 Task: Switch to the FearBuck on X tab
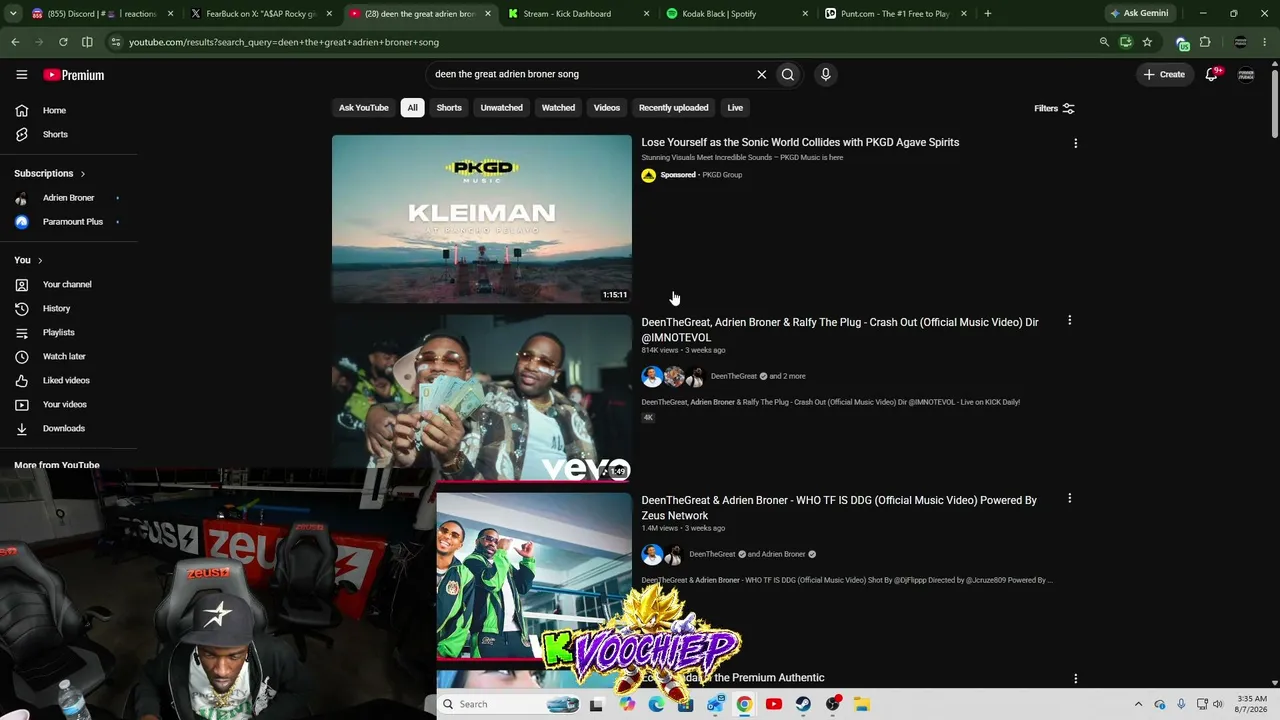pos(263,14)
